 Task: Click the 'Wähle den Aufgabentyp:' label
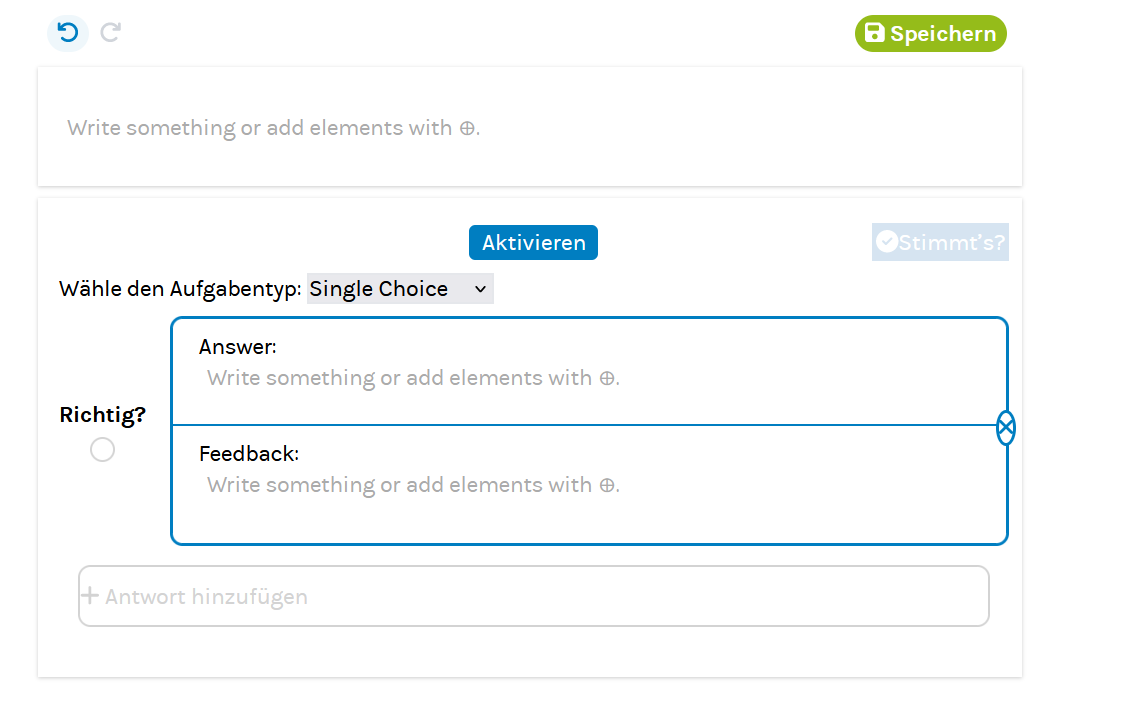(180, 289)
